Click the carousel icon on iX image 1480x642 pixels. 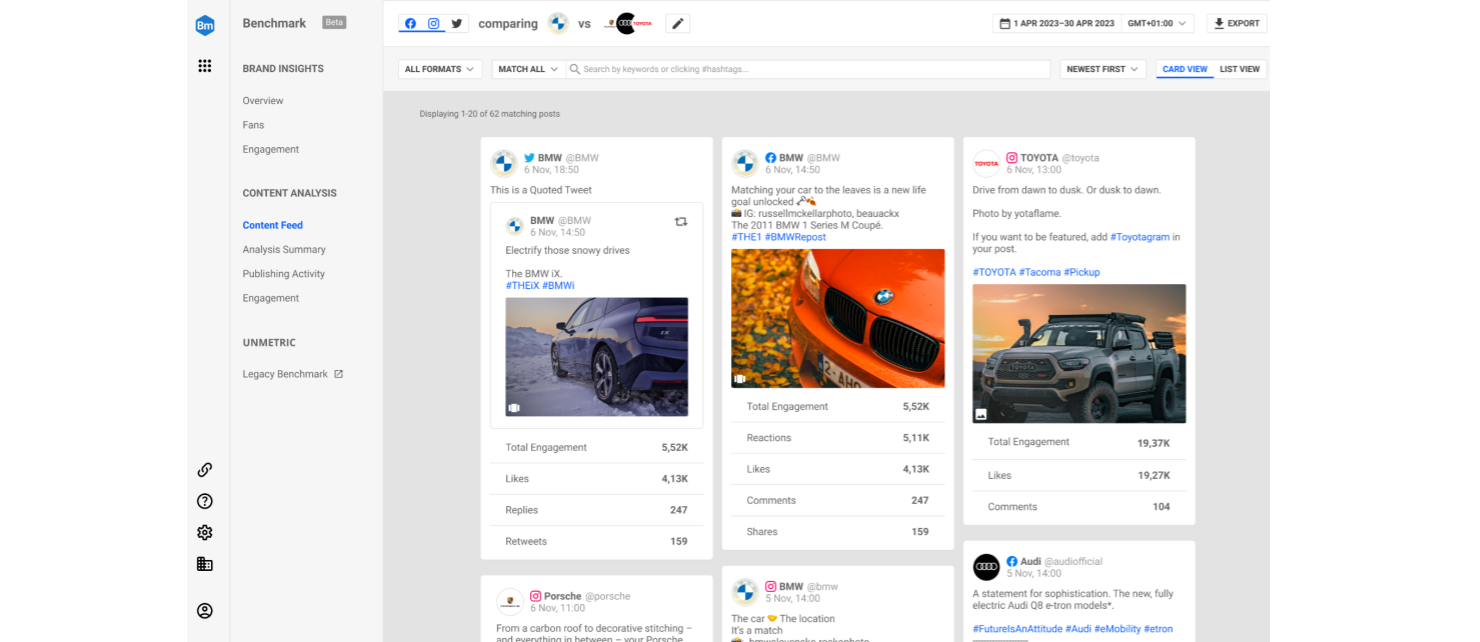point(514,408)
